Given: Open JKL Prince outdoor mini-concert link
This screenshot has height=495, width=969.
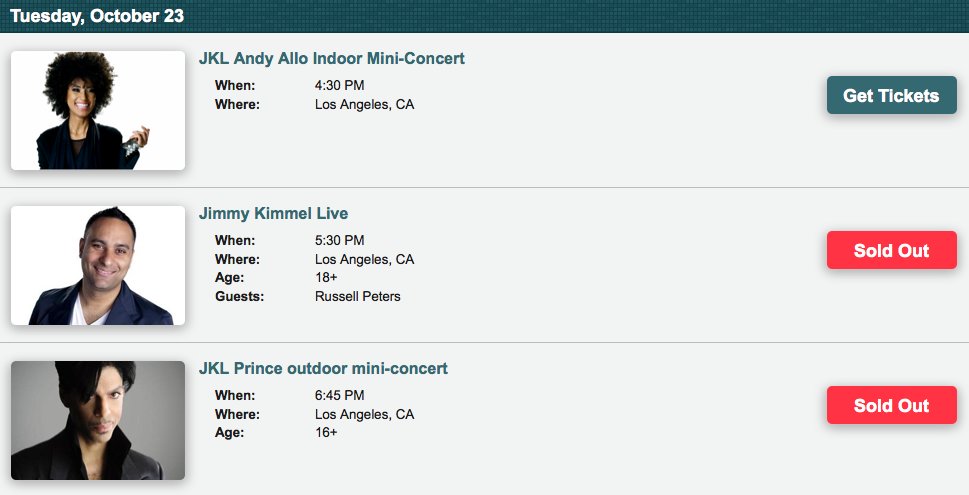Looking at the screenshot, I should [x=323, y=369].
